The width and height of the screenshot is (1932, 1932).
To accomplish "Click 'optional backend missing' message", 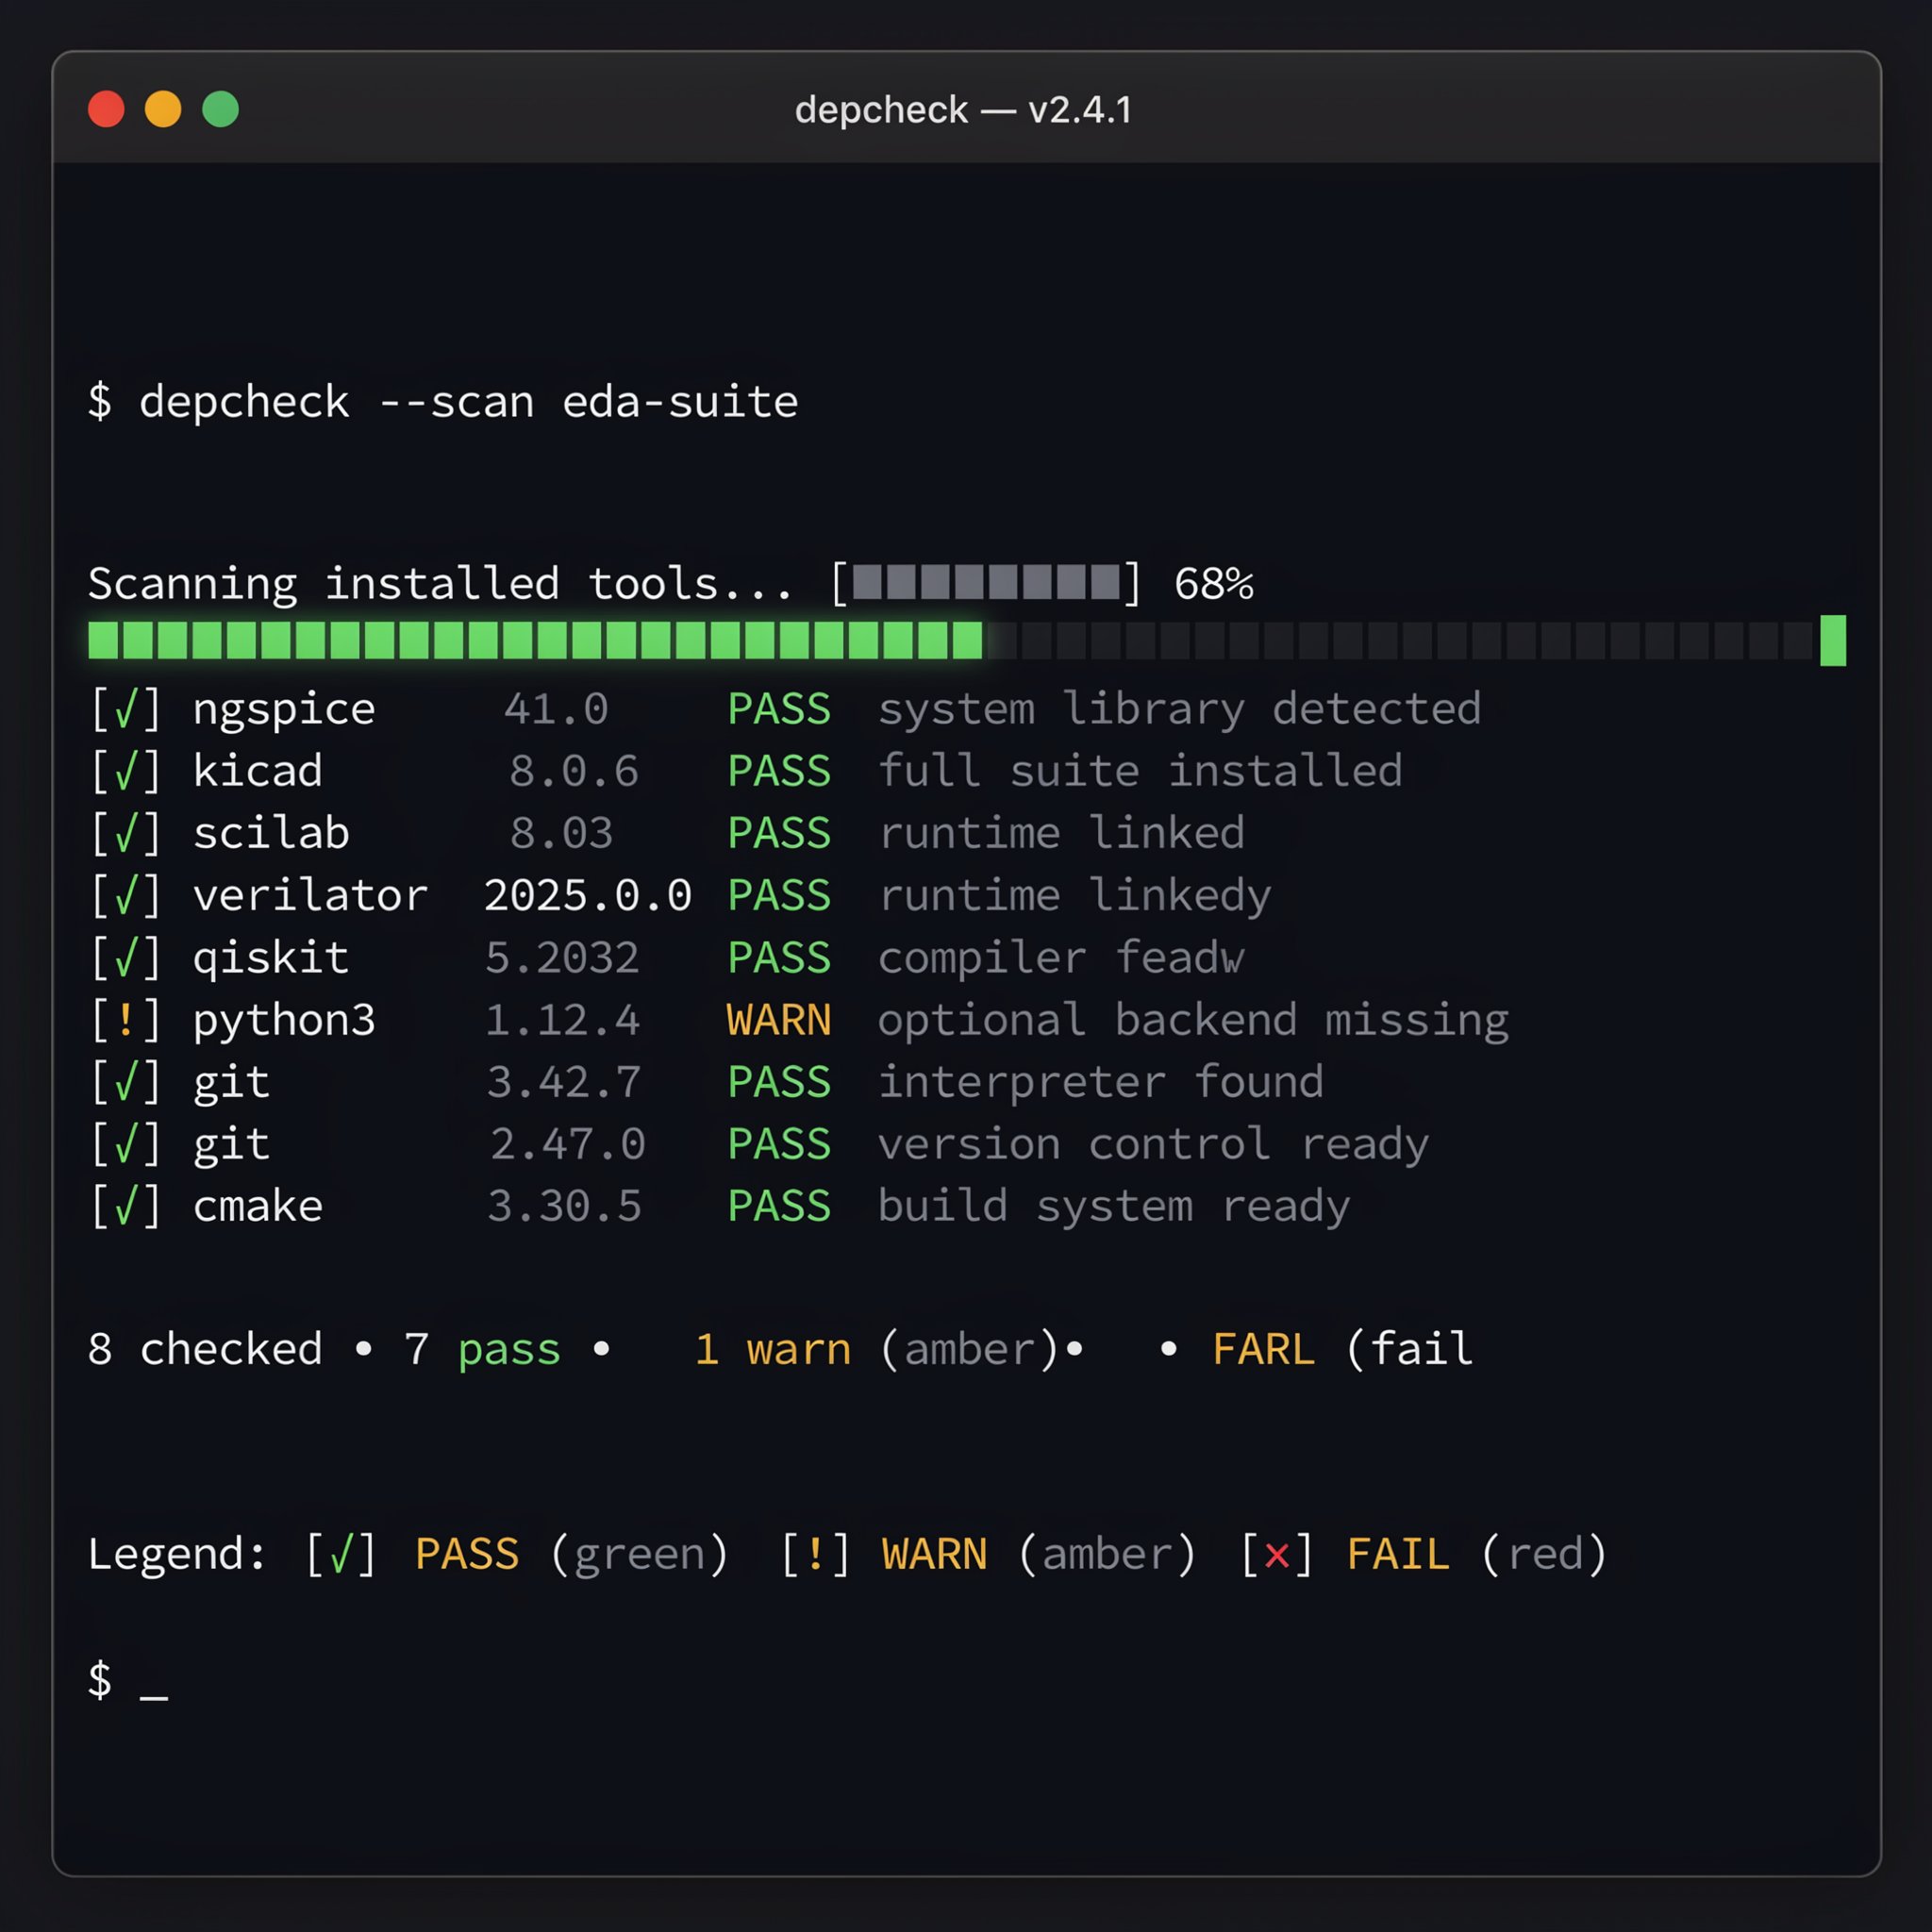I will (1193, 1022).
